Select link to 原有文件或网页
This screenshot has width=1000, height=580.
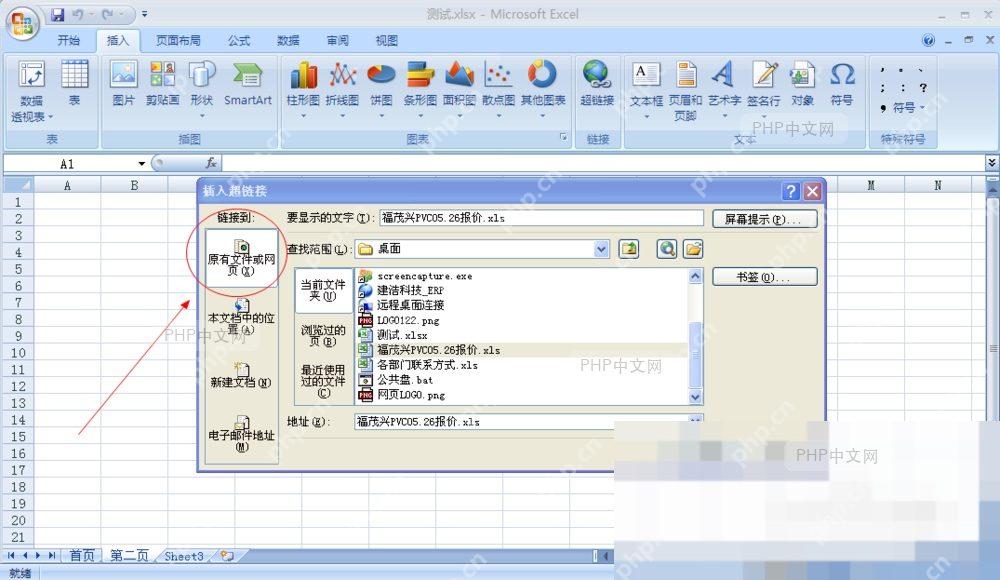point(241,258)
